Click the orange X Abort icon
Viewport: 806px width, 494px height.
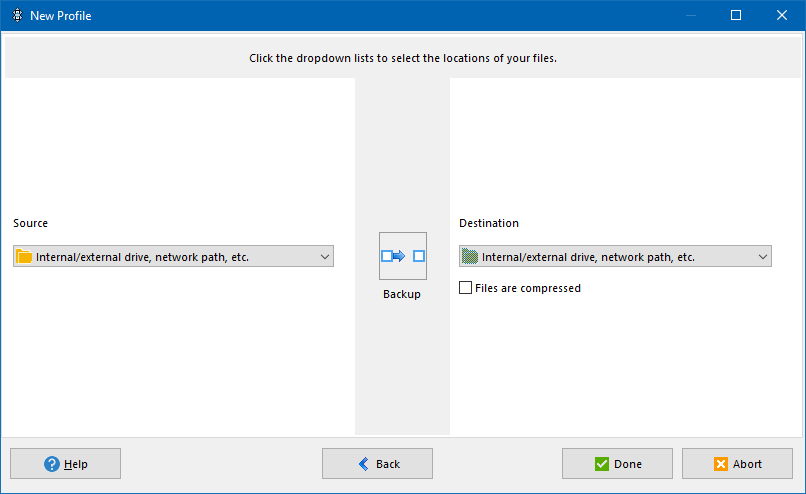pyautogui.click(x=721, y=464)
